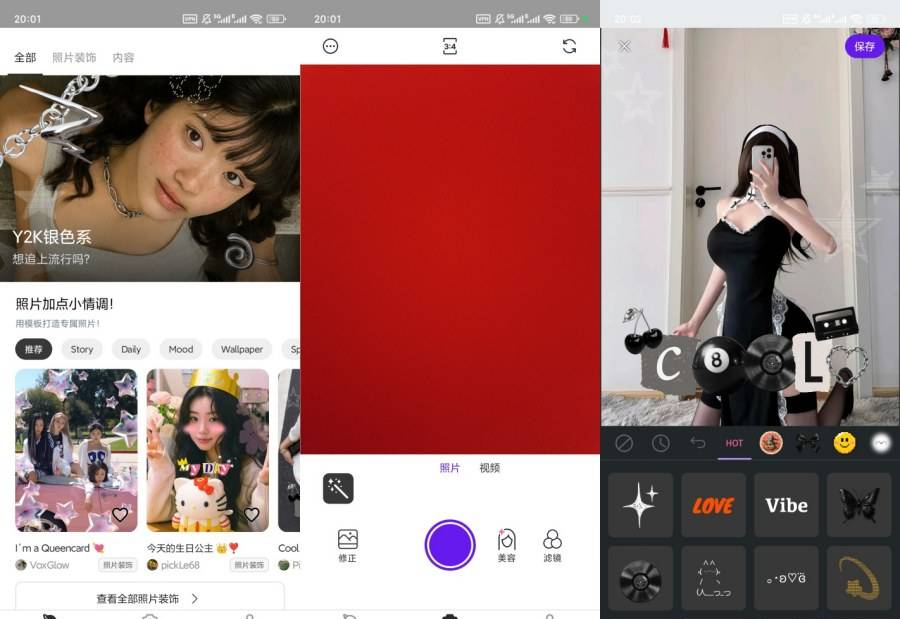The image size is (900, 619).
Task: Select the Story category chip
Action: pos(82,349)
